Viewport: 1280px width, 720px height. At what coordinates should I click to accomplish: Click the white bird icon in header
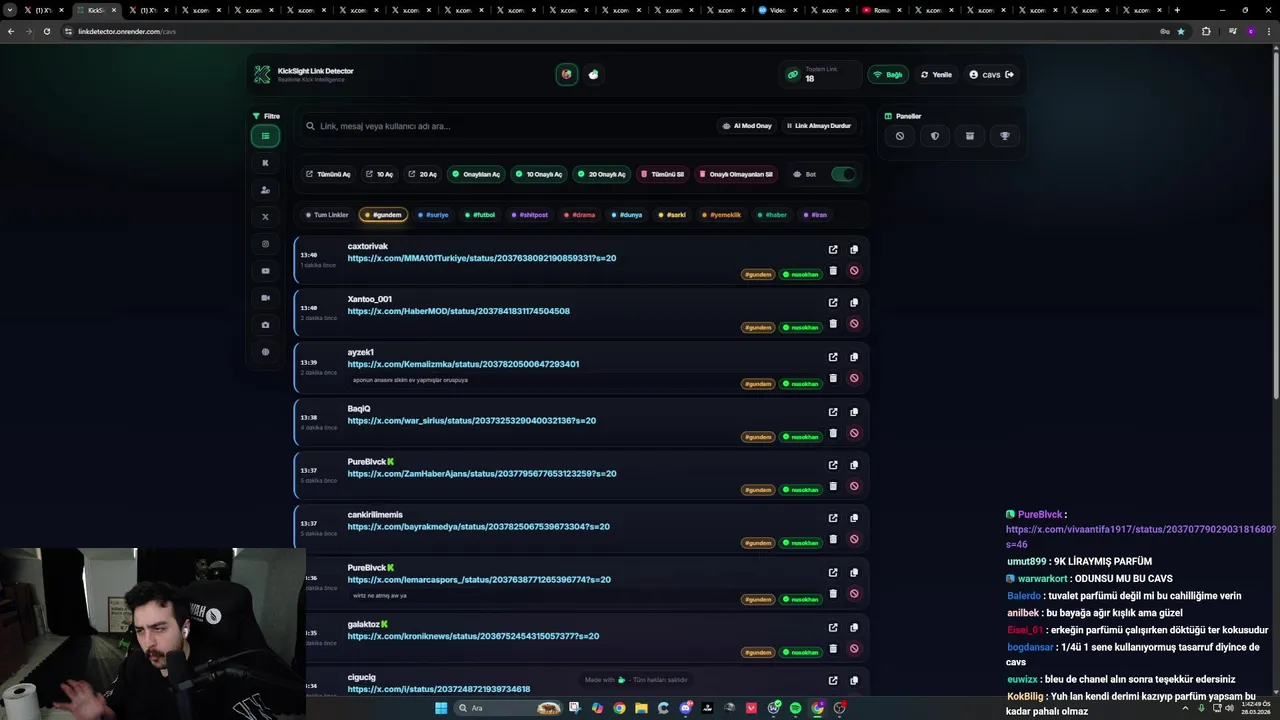click(x=594, y=74)
